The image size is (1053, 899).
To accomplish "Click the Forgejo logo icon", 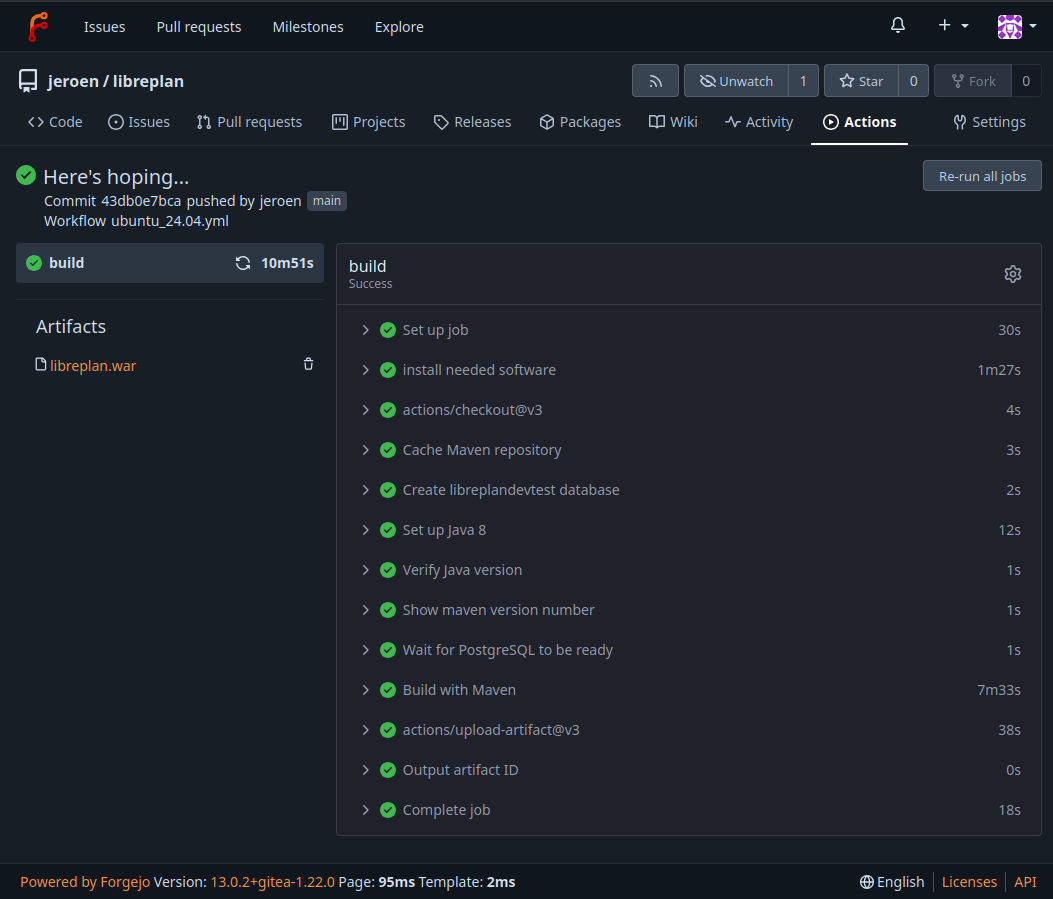I will (x=37, y=27).
